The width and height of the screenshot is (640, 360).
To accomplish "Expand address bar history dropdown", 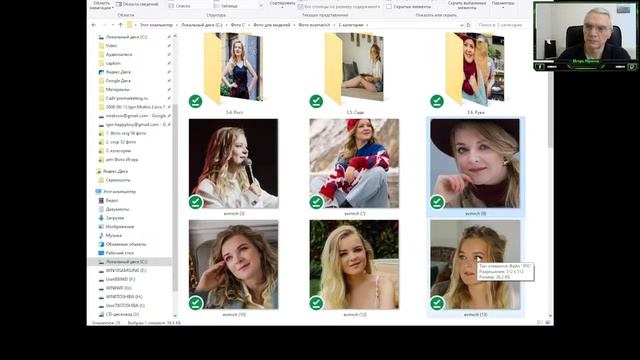I will point(462,25).
